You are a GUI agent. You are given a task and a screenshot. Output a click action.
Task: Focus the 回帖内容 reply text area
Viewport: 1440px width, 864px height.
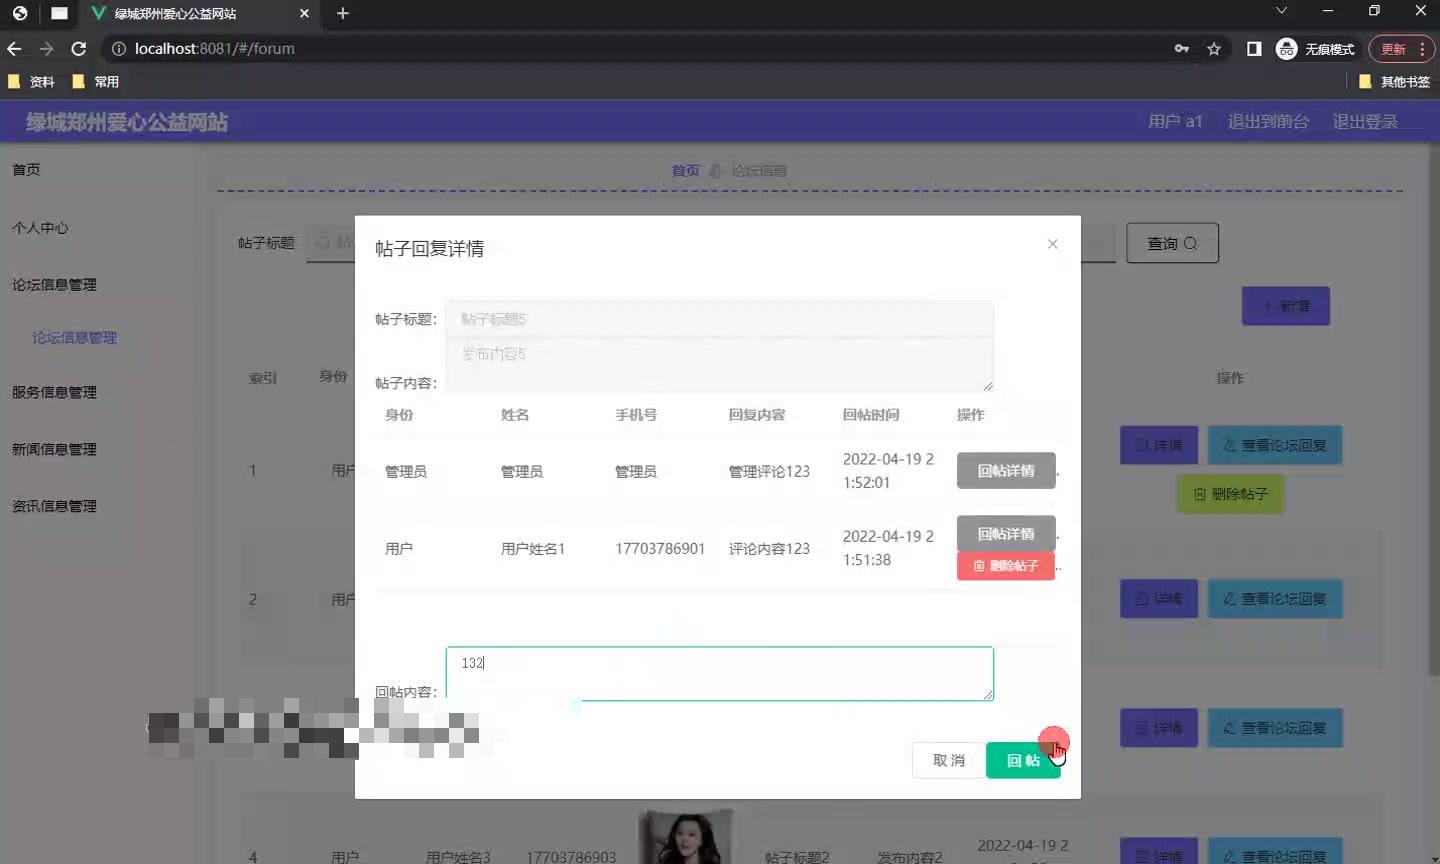(719, 673)
